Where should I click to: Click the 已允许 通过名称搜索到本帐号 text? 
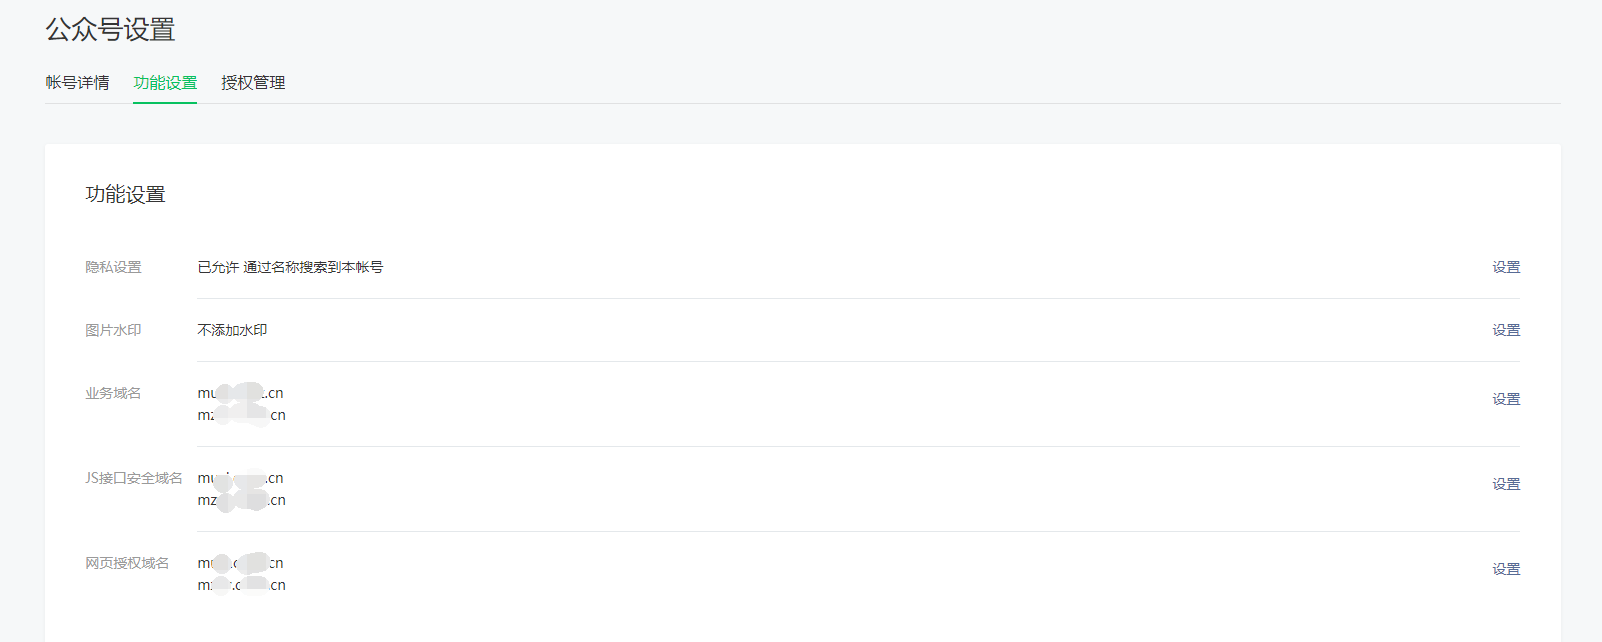tap(290, 267)
